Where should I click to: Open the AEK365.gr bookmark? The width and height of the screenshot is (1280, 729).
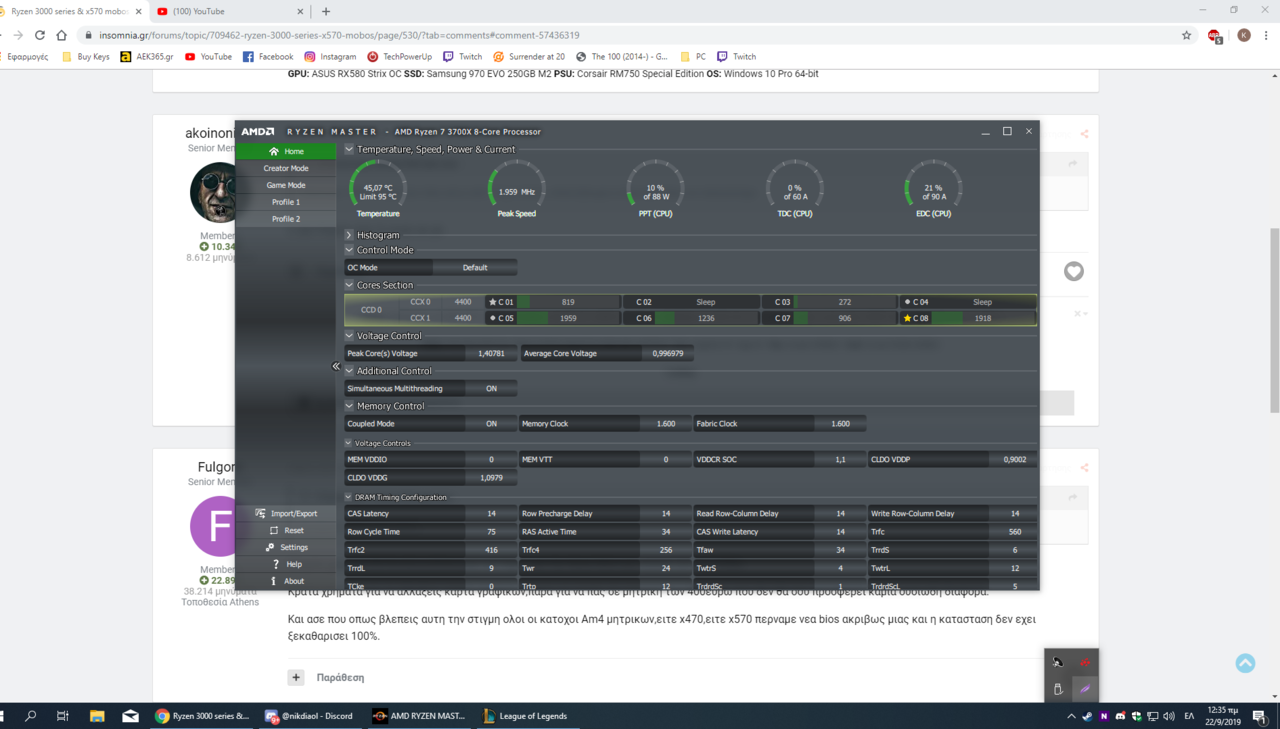click(147, 57)
